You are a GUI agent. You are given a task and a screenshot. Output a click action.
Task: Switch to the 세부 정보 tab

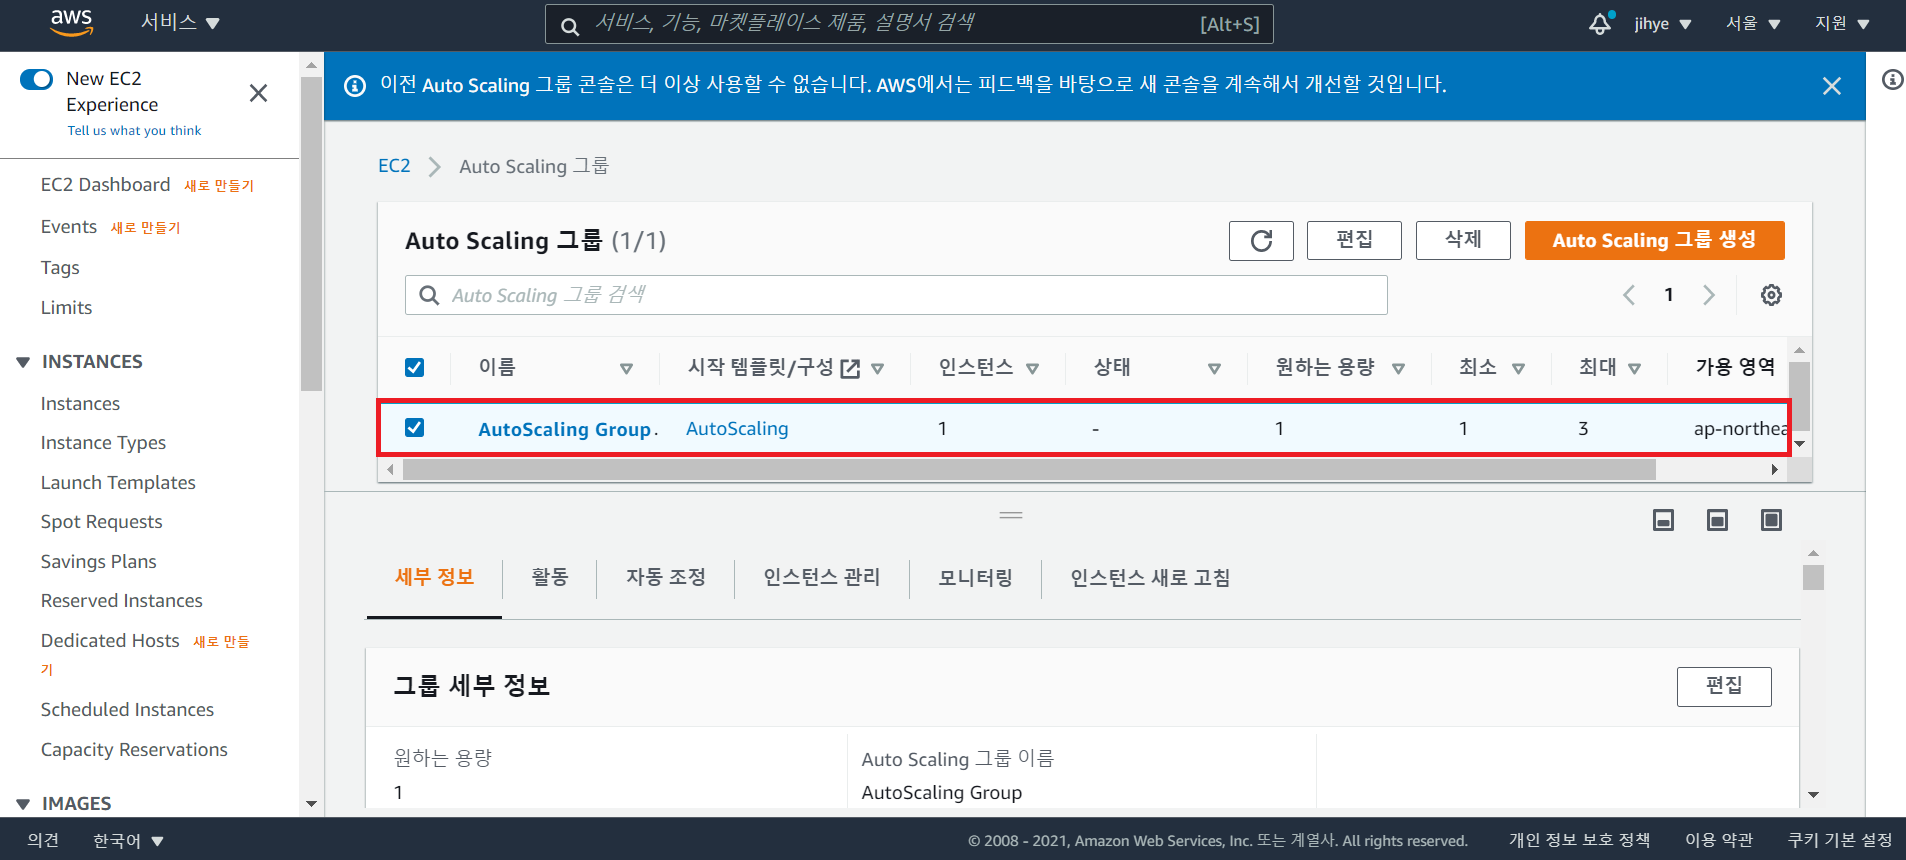click(434, 578)
